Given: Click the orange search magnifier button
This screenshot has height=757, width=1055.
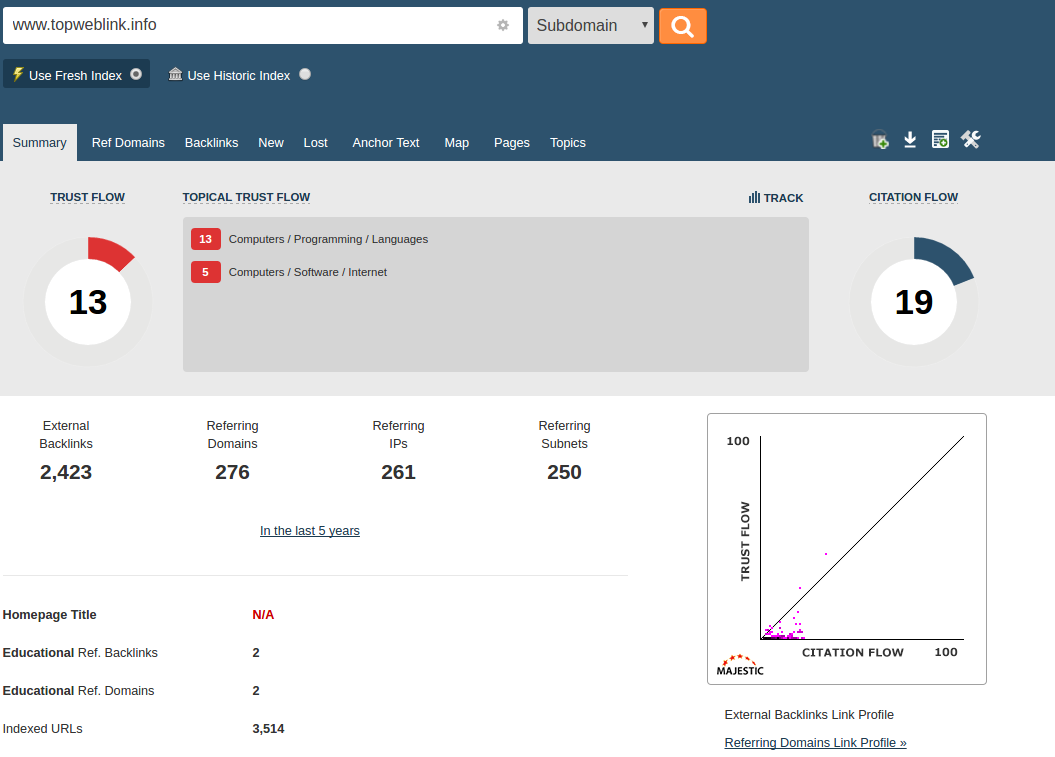Looking at the screenshot, I should [x=682, y=26].
